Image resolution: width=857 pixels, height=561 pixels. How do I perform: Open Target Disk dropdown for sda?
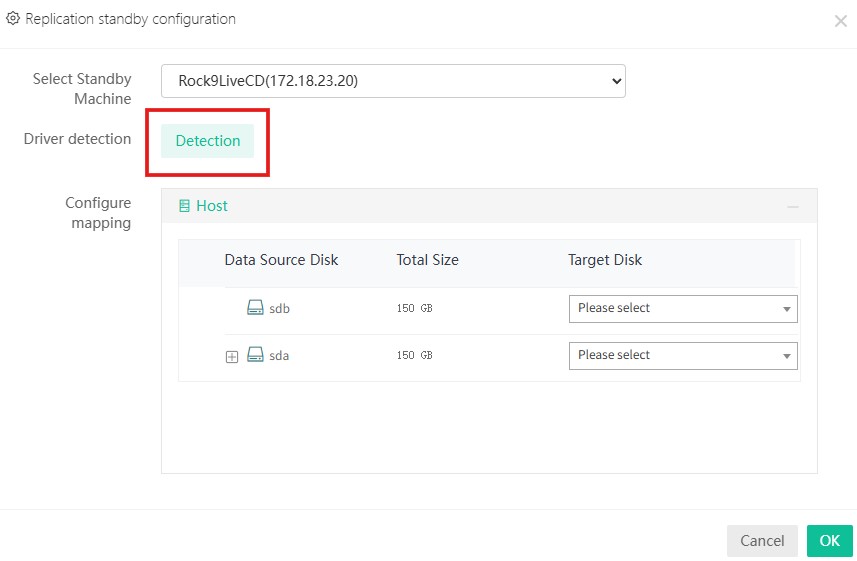coord(683,356)
